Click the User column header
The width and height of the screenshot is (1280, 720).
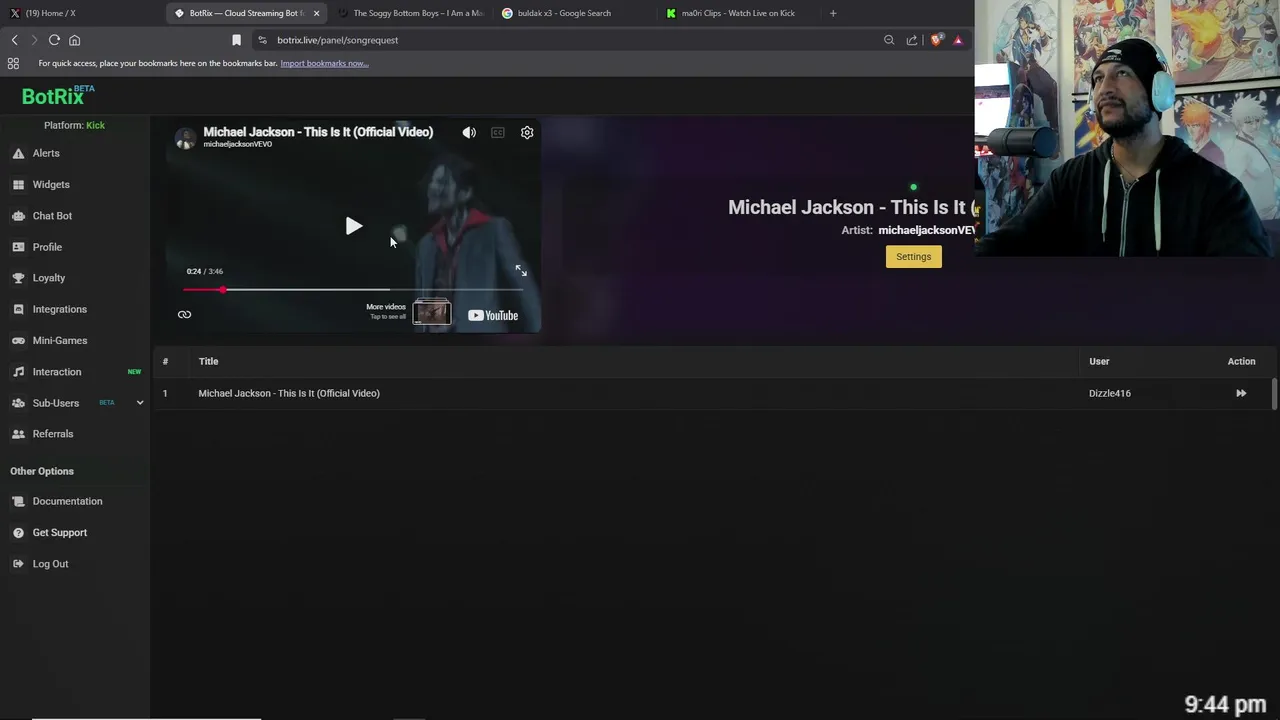pyautogui.click(x=1099, y=361)
